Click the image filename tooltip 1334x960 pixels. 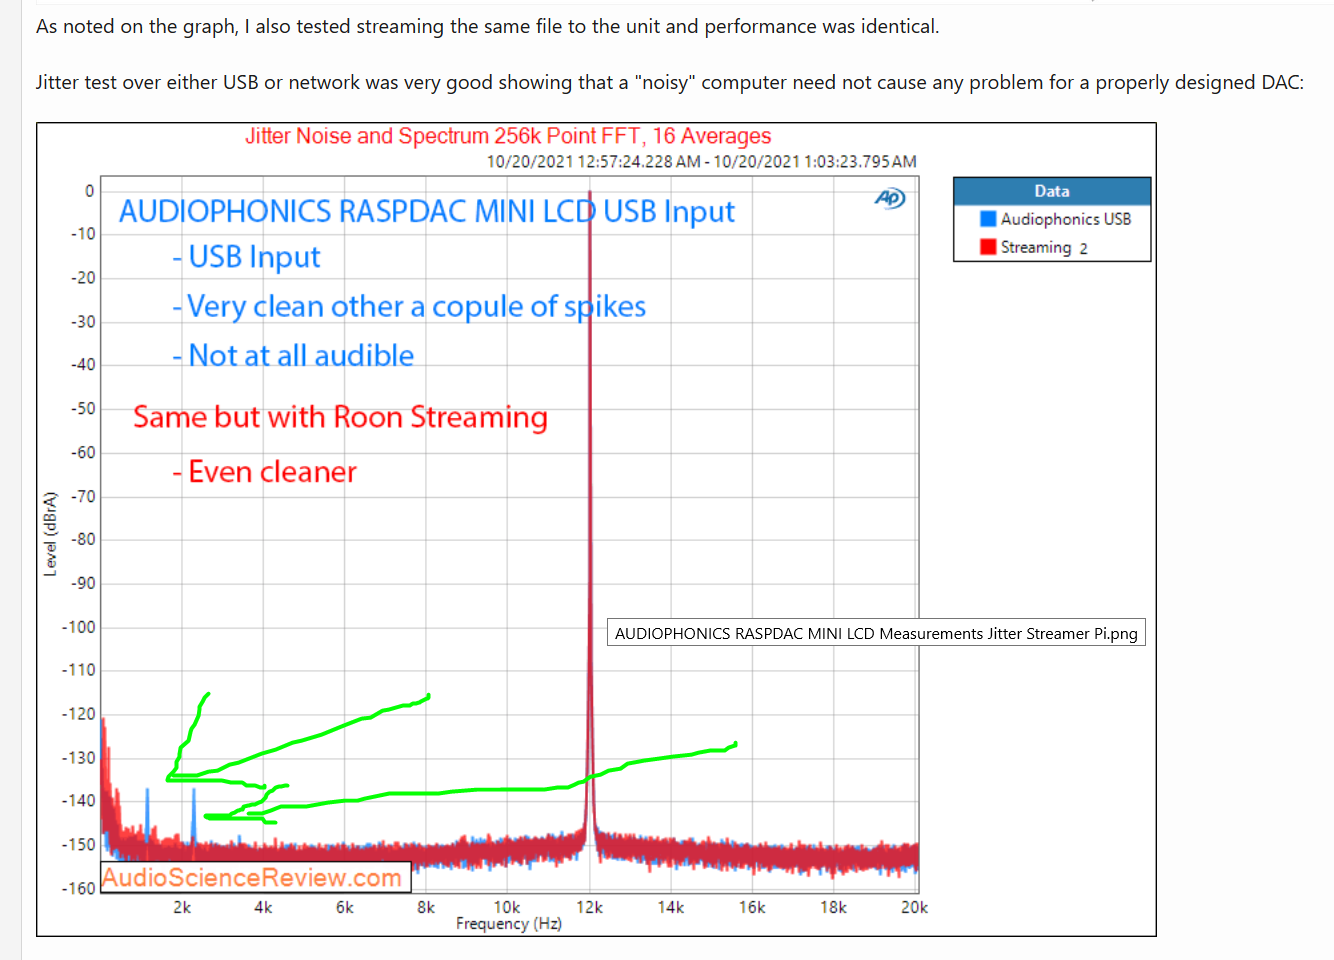[875, 633]
